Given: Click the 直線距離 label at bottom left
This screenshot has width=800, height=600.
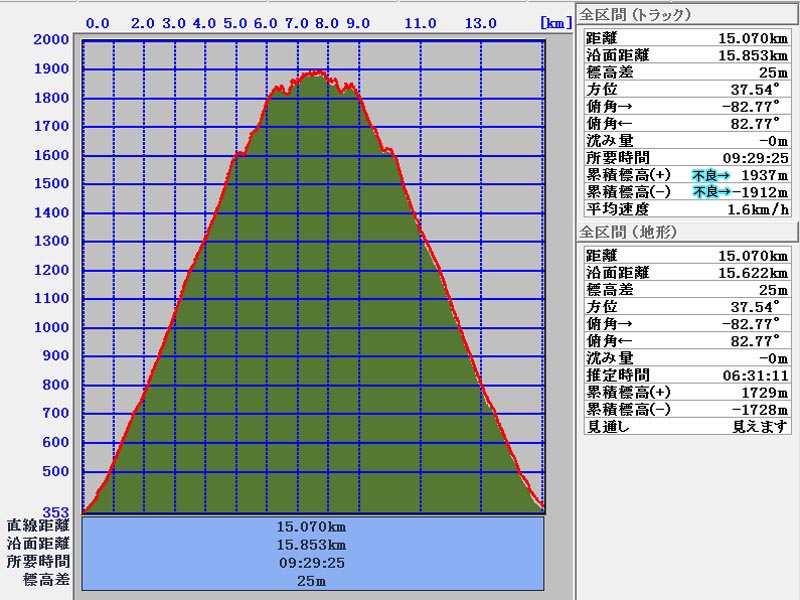Looking at the screenshot, I should coord(38,525).
